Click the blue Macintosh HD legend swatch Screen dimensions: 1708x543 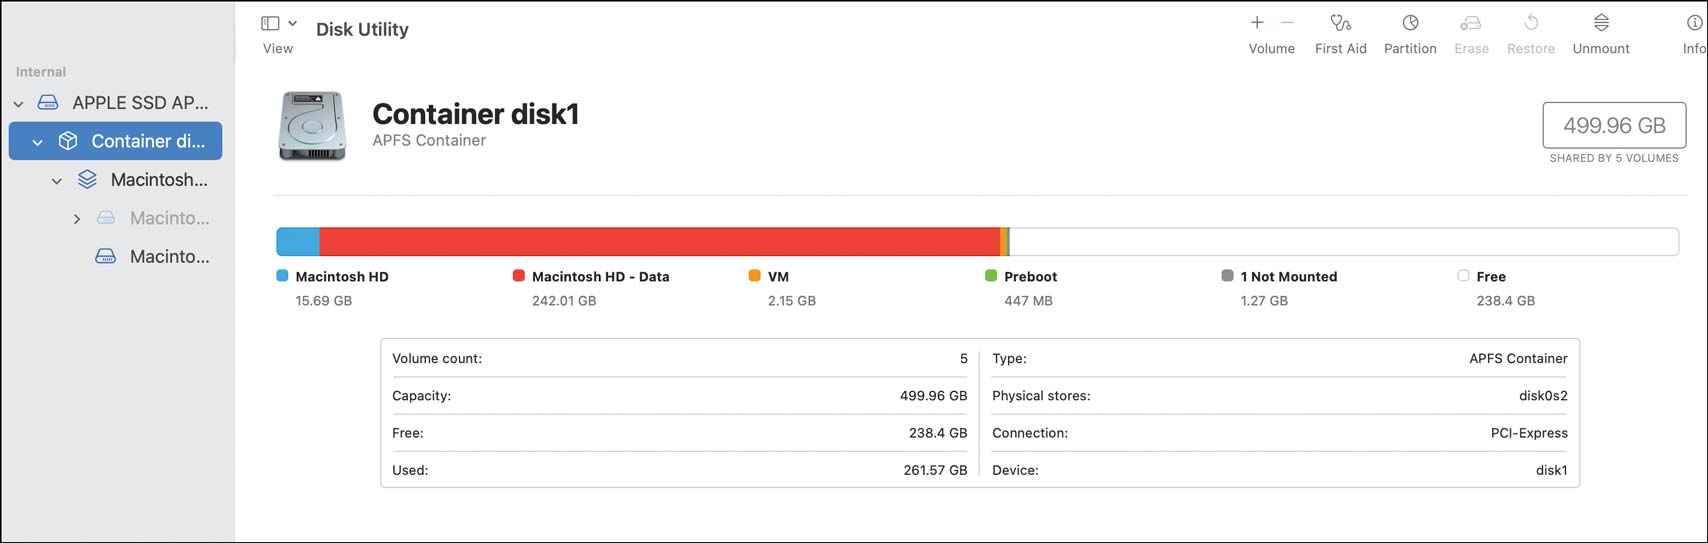coord(282,276)
